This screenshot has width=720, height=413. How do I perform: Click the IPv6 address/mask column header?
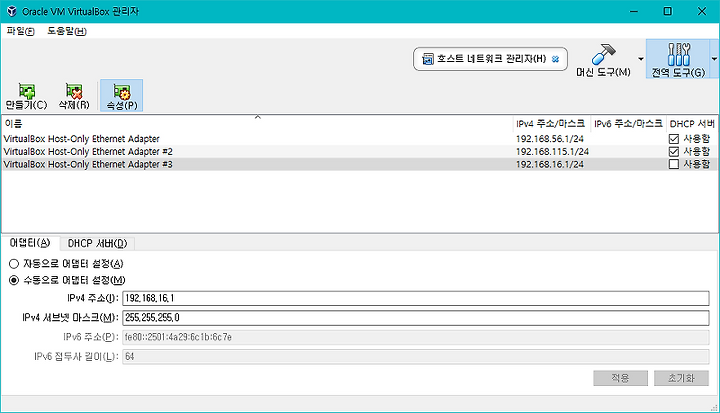[x=628, y=124]
